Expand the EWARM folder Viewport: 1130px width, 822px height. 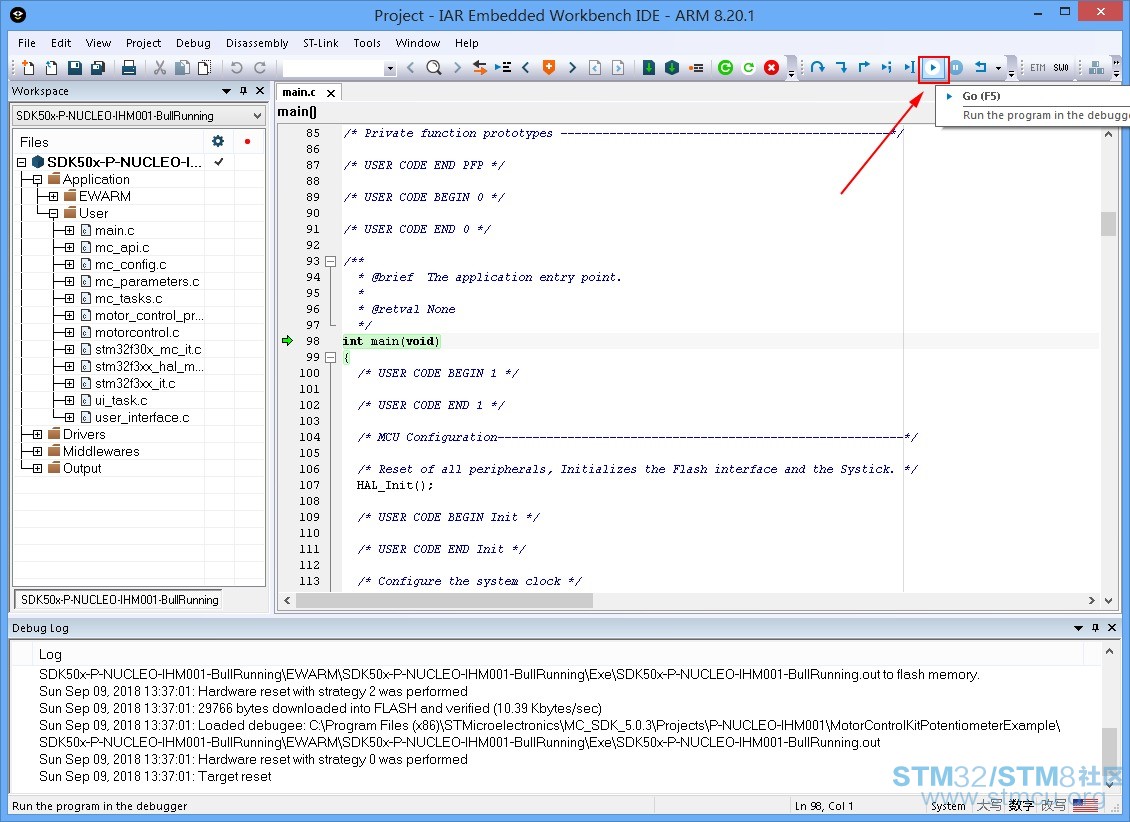coord(53,196)
